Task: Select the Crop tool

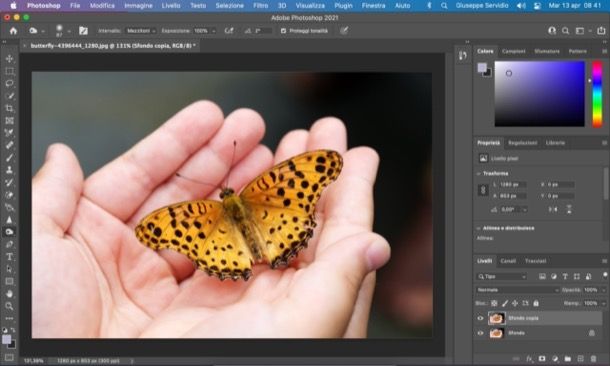Action: click(x=9, y=108)
